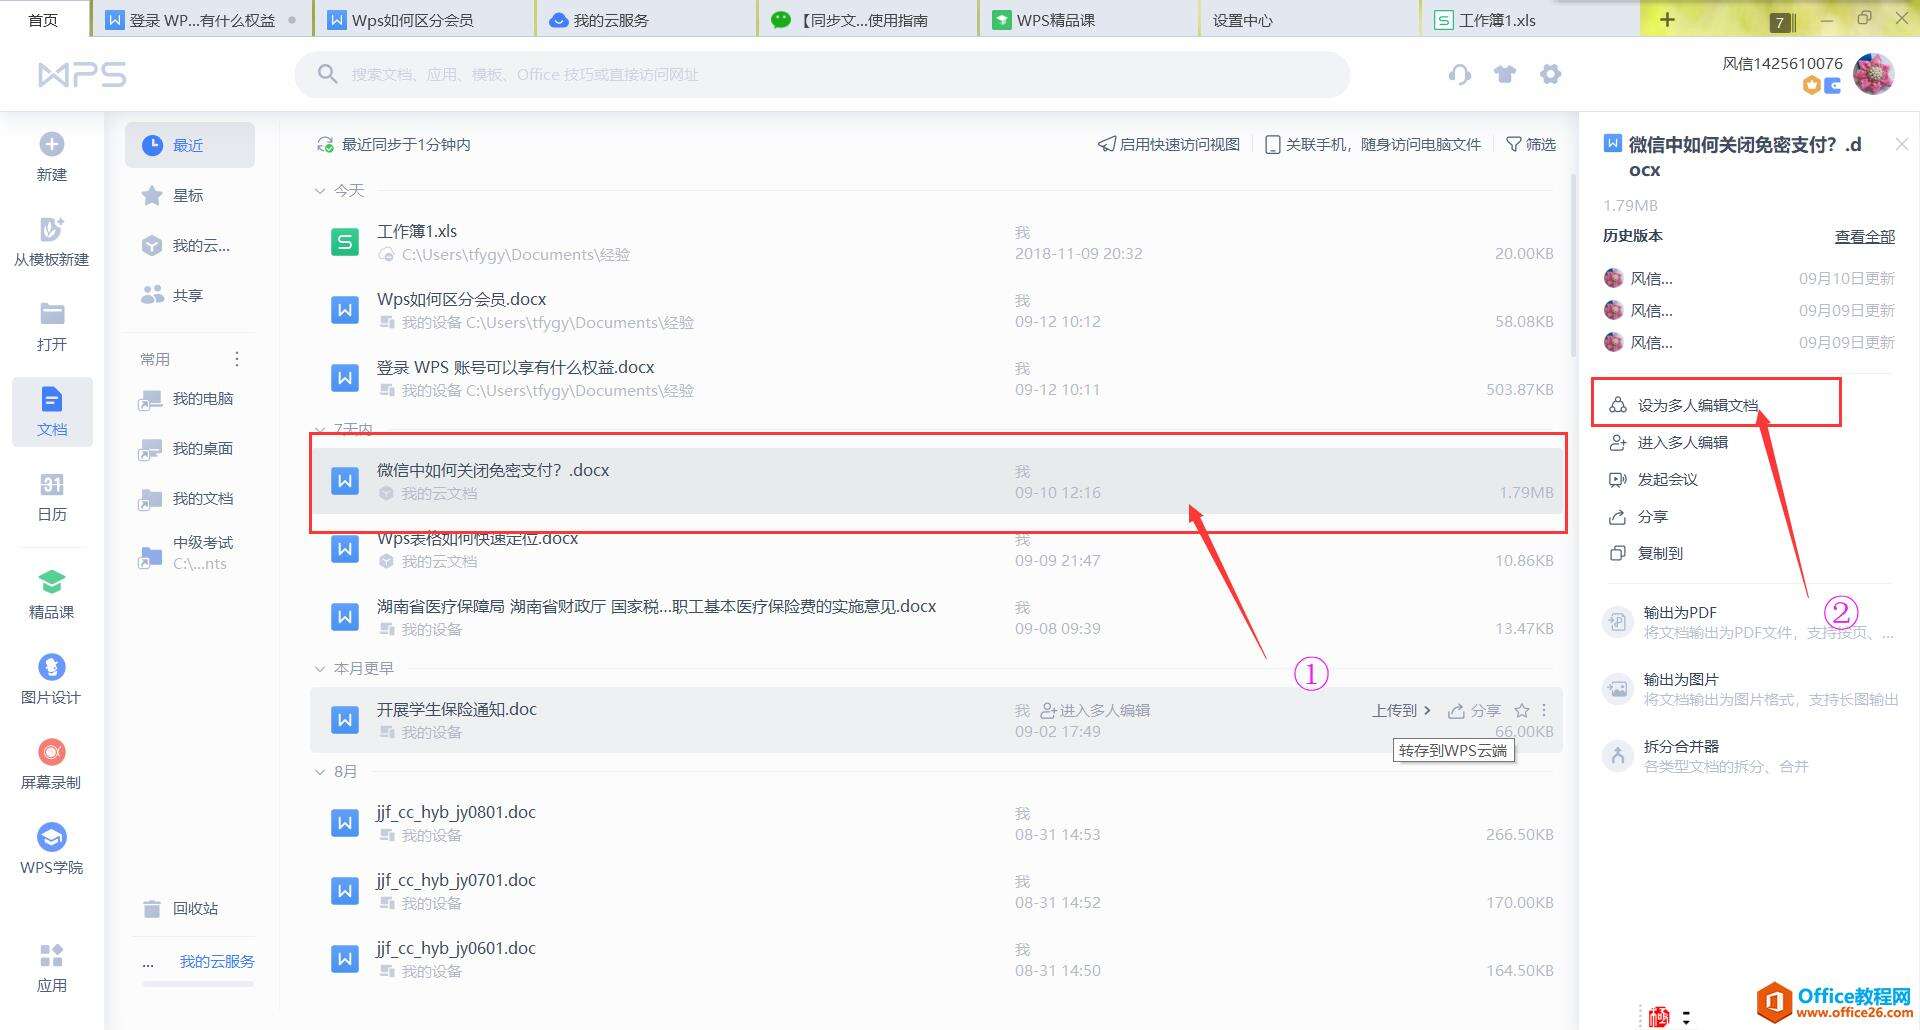
Task: Open WPS学院 academy icon
Action: coord(52,837)
